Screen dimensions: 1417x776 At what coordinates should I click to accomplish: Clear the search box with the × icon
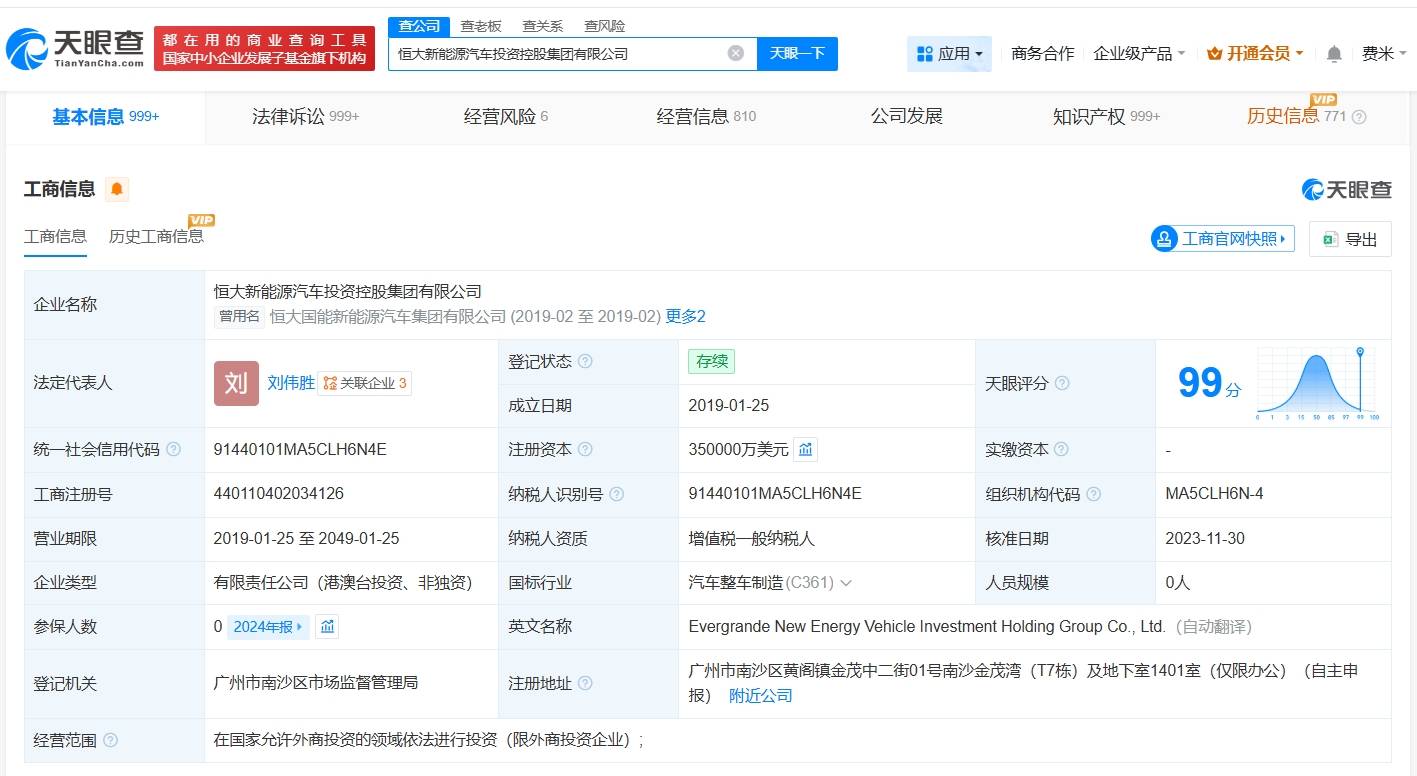click(735, 53)
